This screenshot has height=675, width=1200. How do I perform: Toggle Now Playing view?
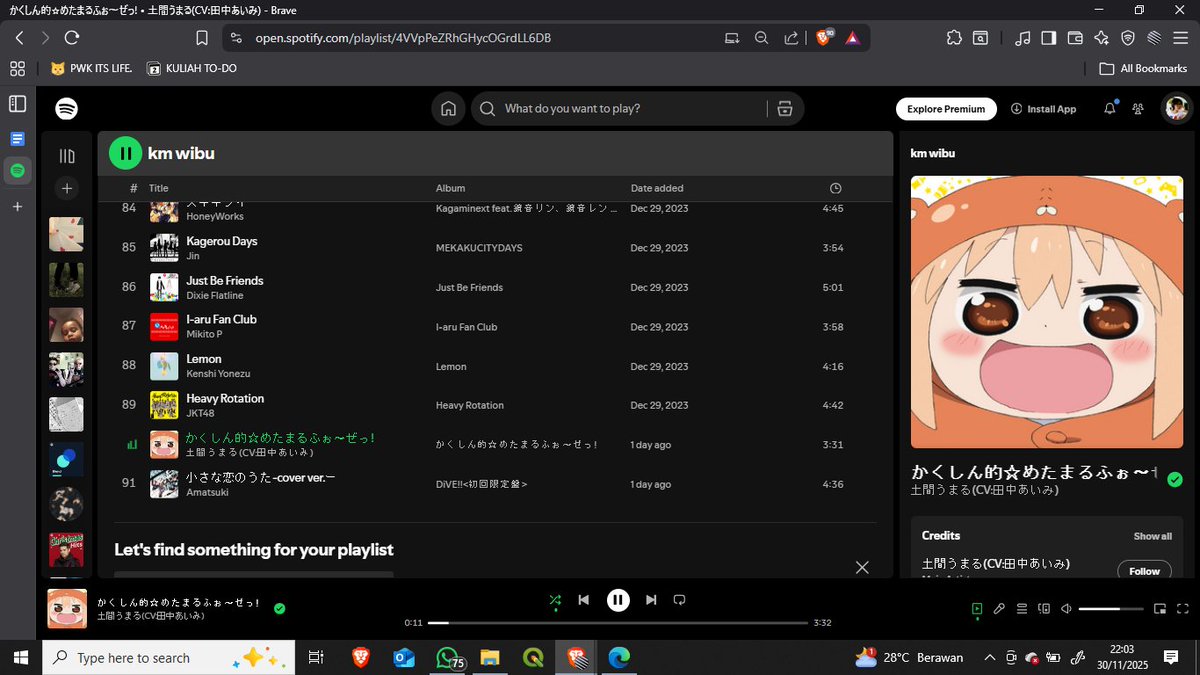[977, 608]
